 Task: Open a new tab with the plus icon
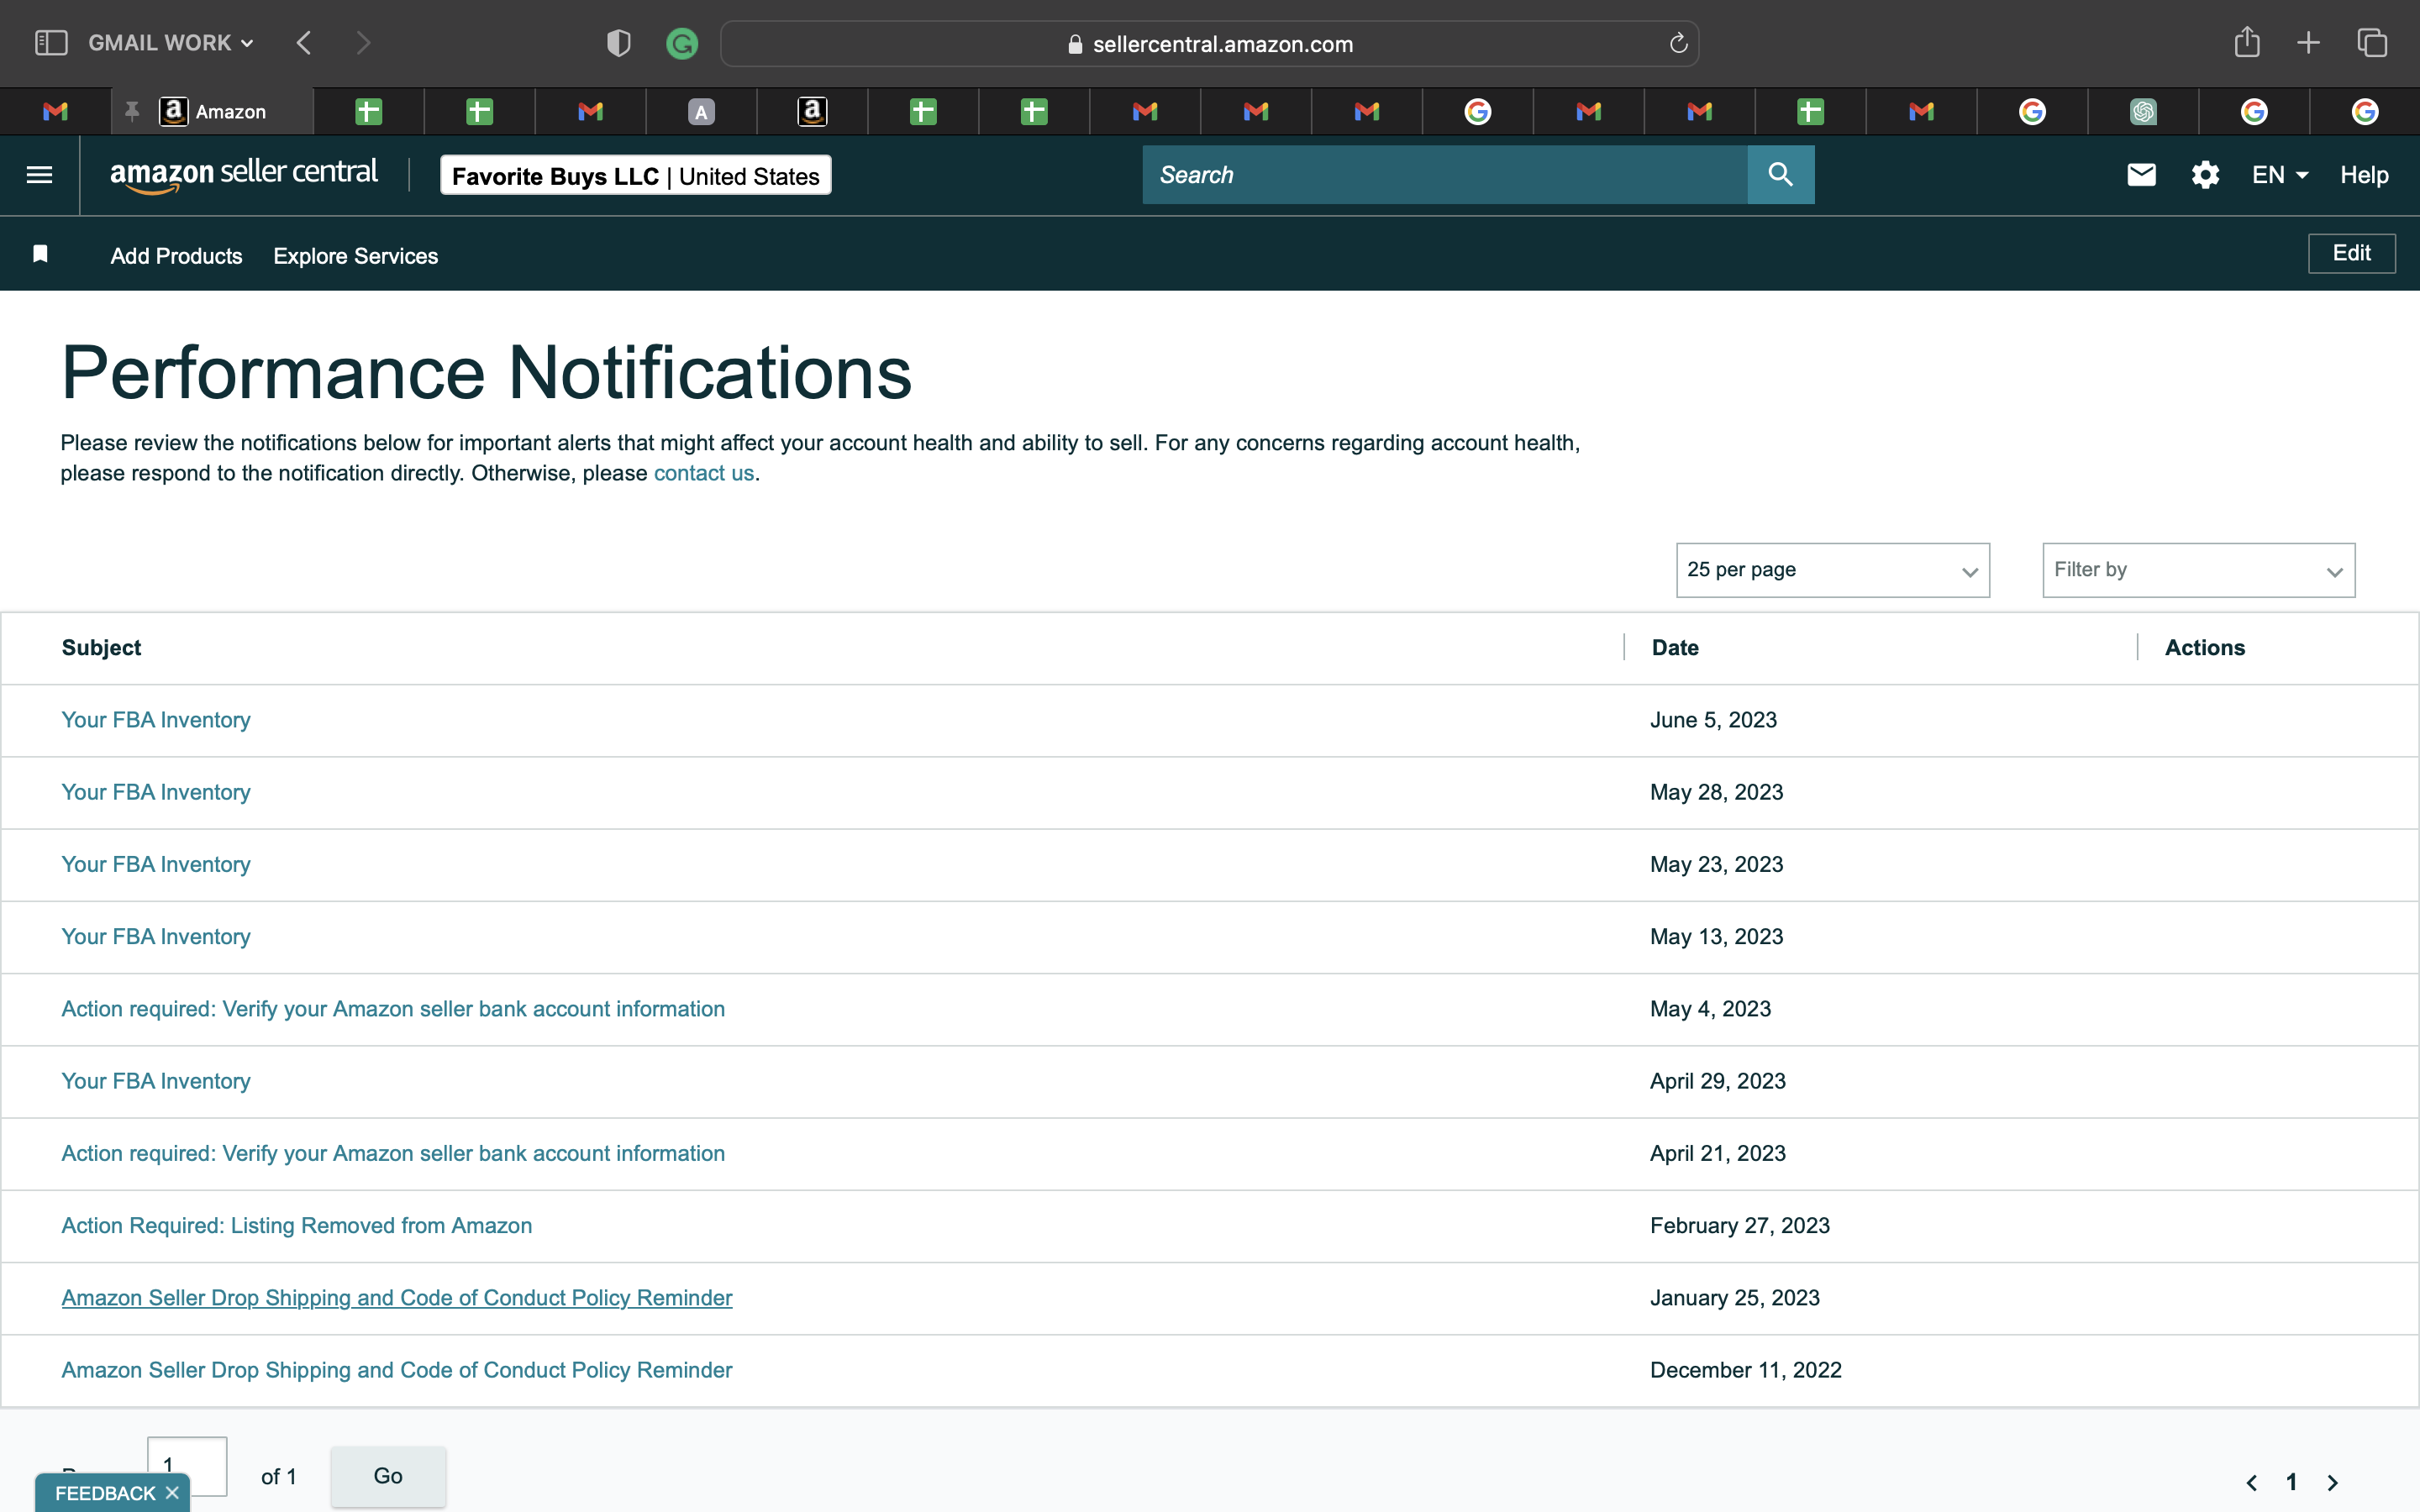coord(2308,42)
